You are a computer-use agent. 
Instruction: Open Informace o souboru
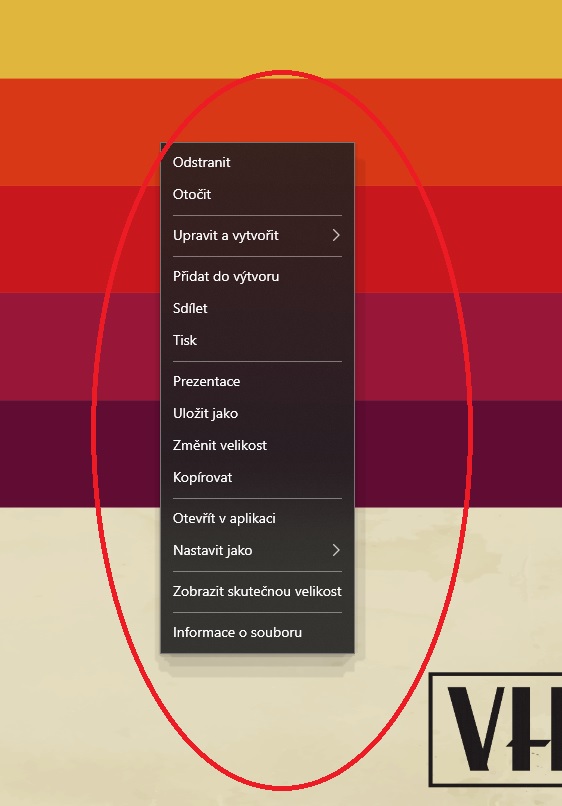point(257,632)
